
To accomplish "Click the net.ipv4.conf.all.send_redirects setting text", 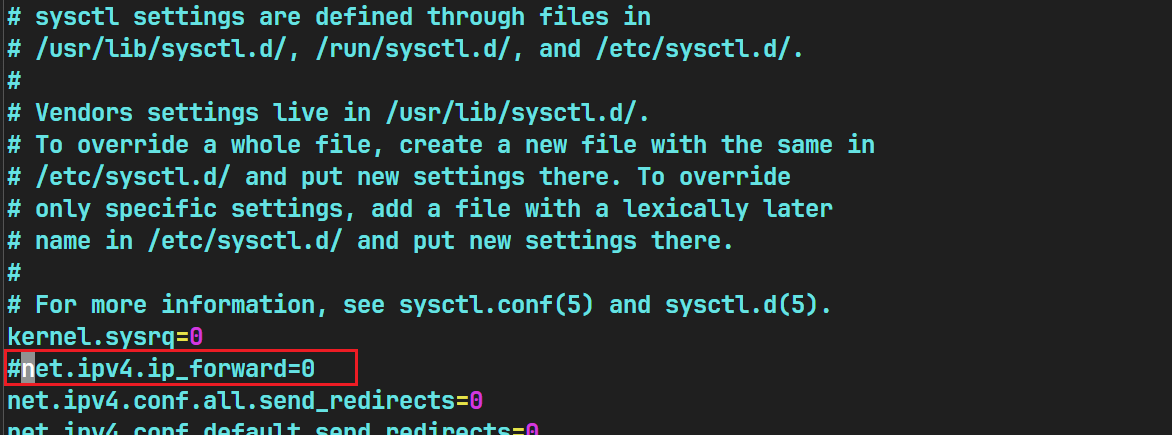I will [230, 401].
